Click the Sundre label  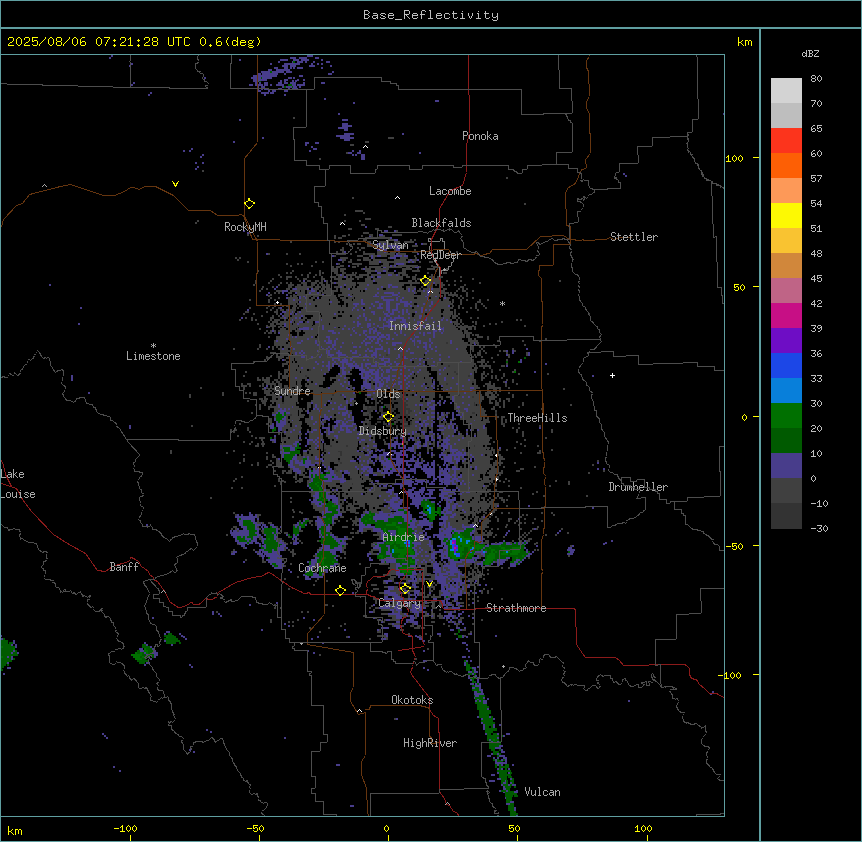point(292,391)
